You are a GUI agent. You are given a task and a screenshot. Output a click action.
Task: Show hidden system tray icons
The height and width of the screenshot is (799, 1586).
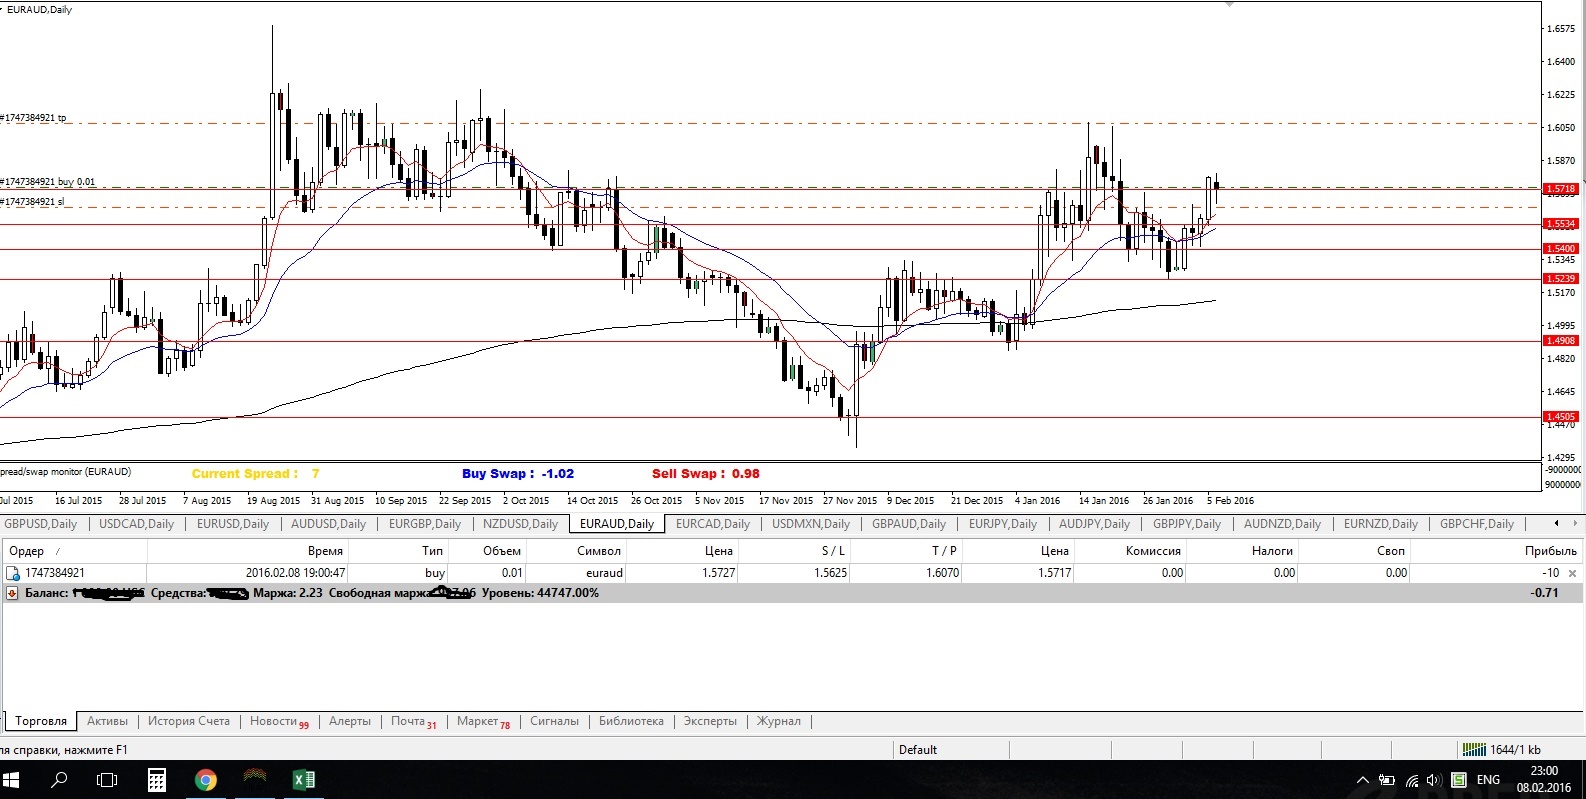click(1362, 780)
